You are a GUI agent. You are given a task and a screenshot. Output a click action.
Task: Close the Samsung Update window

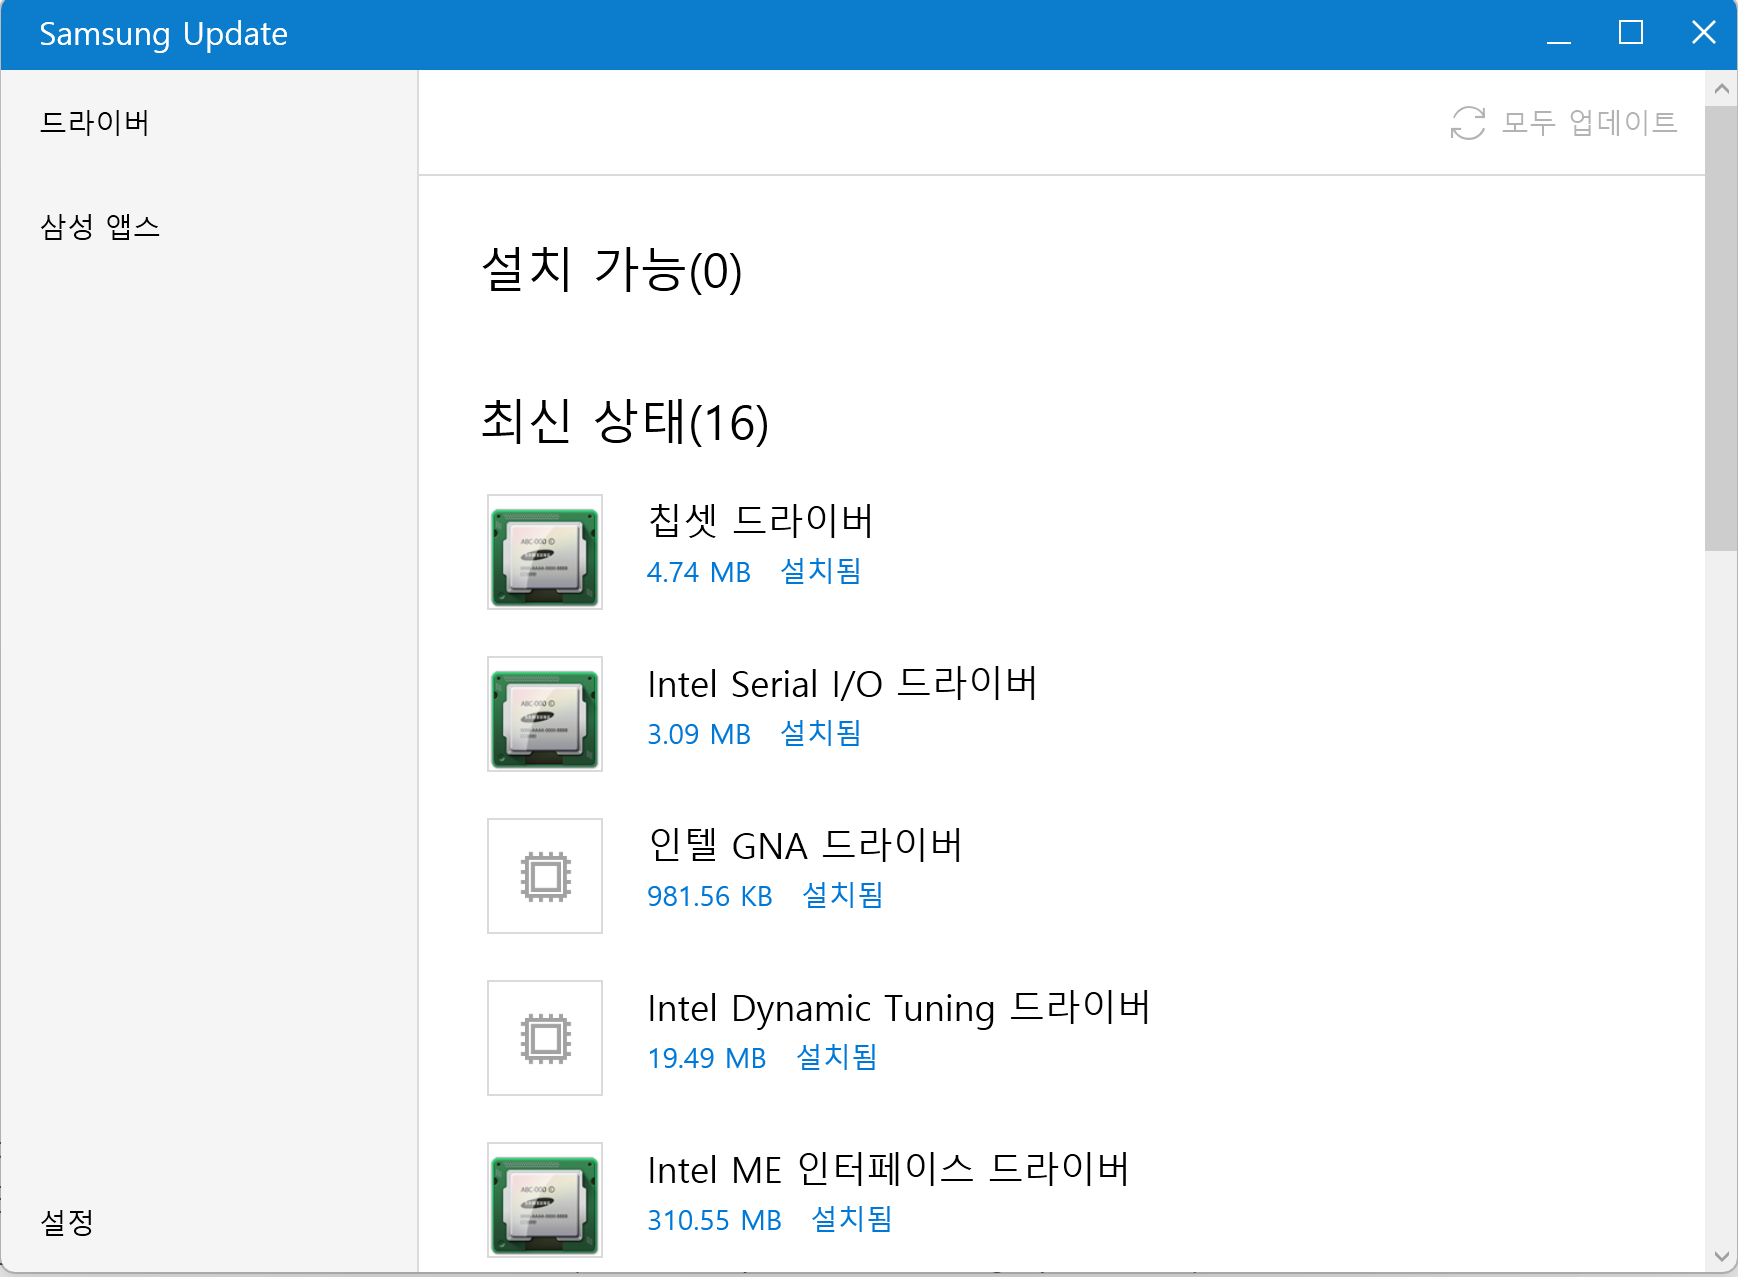pos(1704,34)
